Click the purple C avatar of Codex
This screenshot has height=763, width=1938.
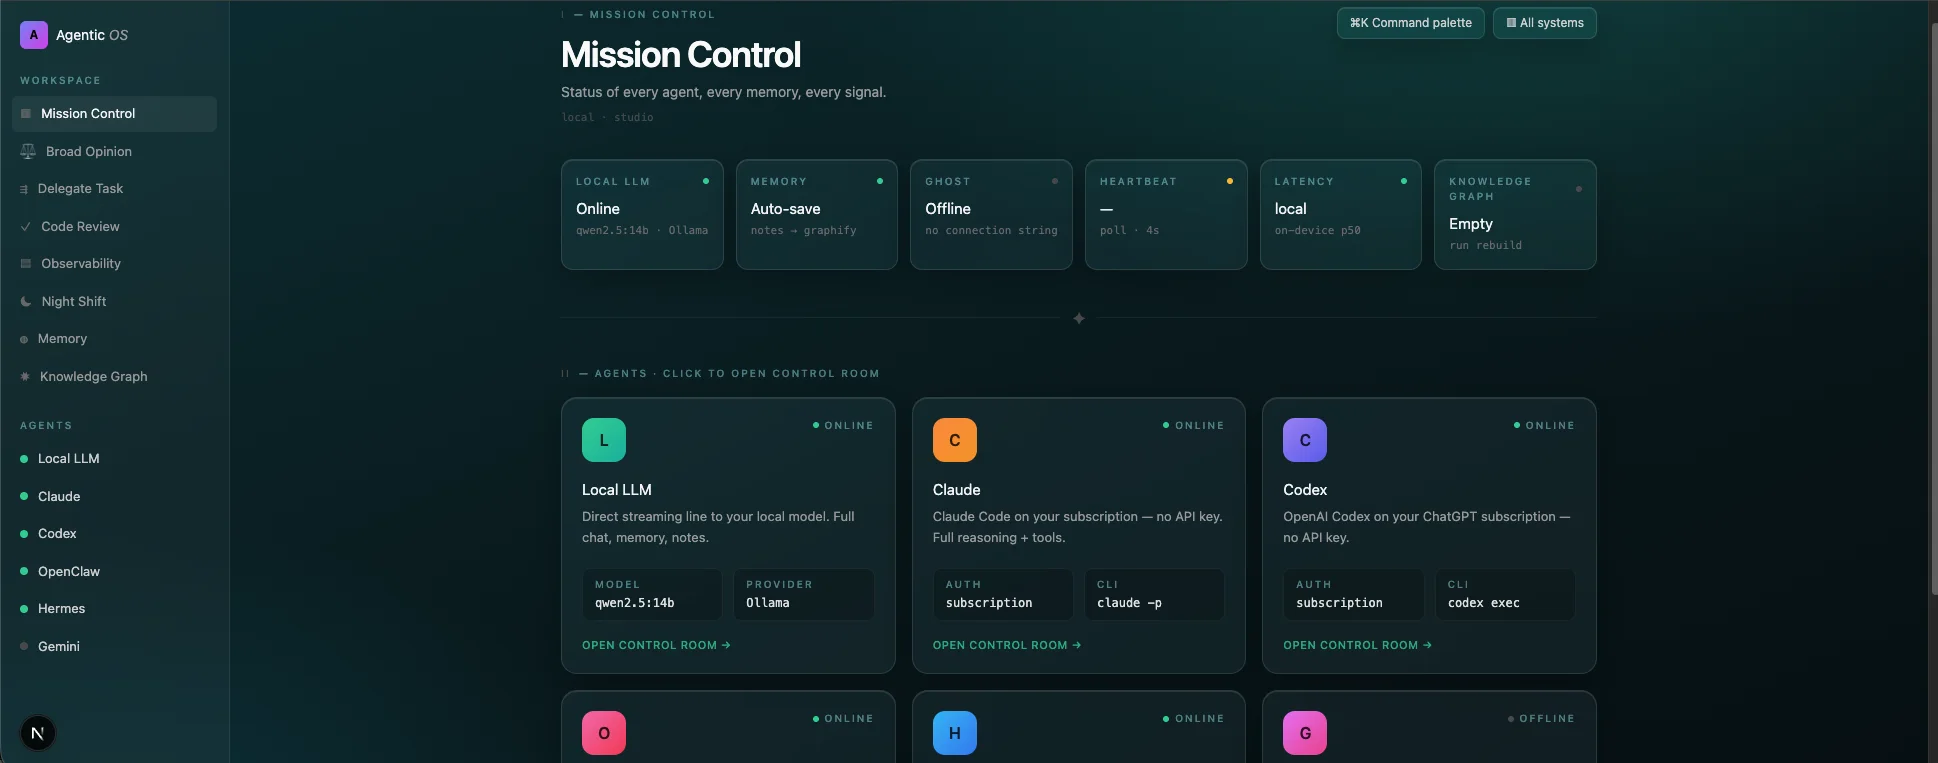coord(1305,440)
